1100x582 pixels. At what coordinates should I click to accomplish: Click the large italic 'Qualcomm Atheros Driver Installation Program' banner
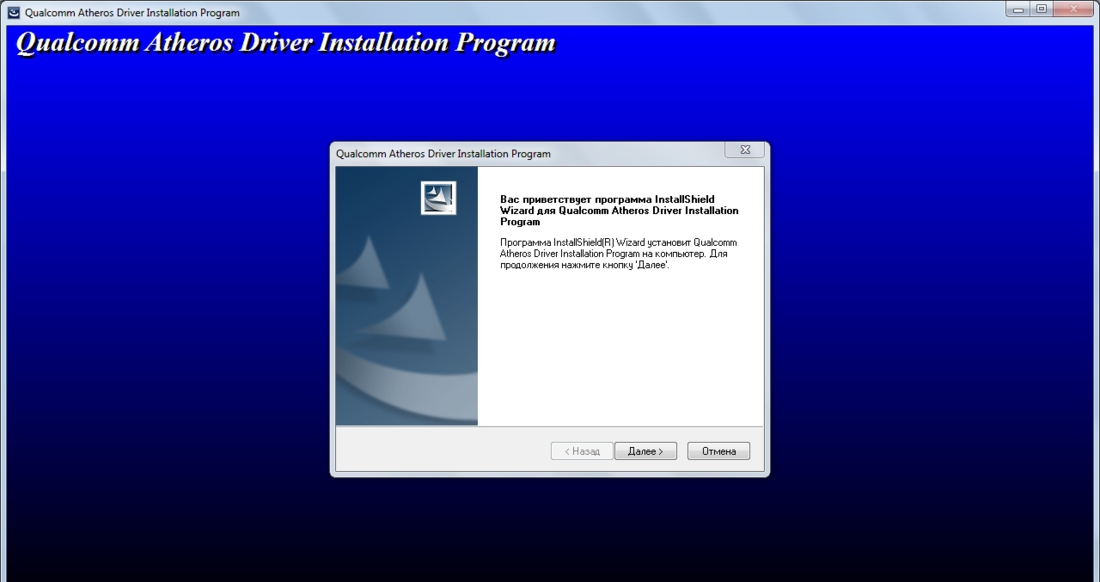(x=286, y=43)
